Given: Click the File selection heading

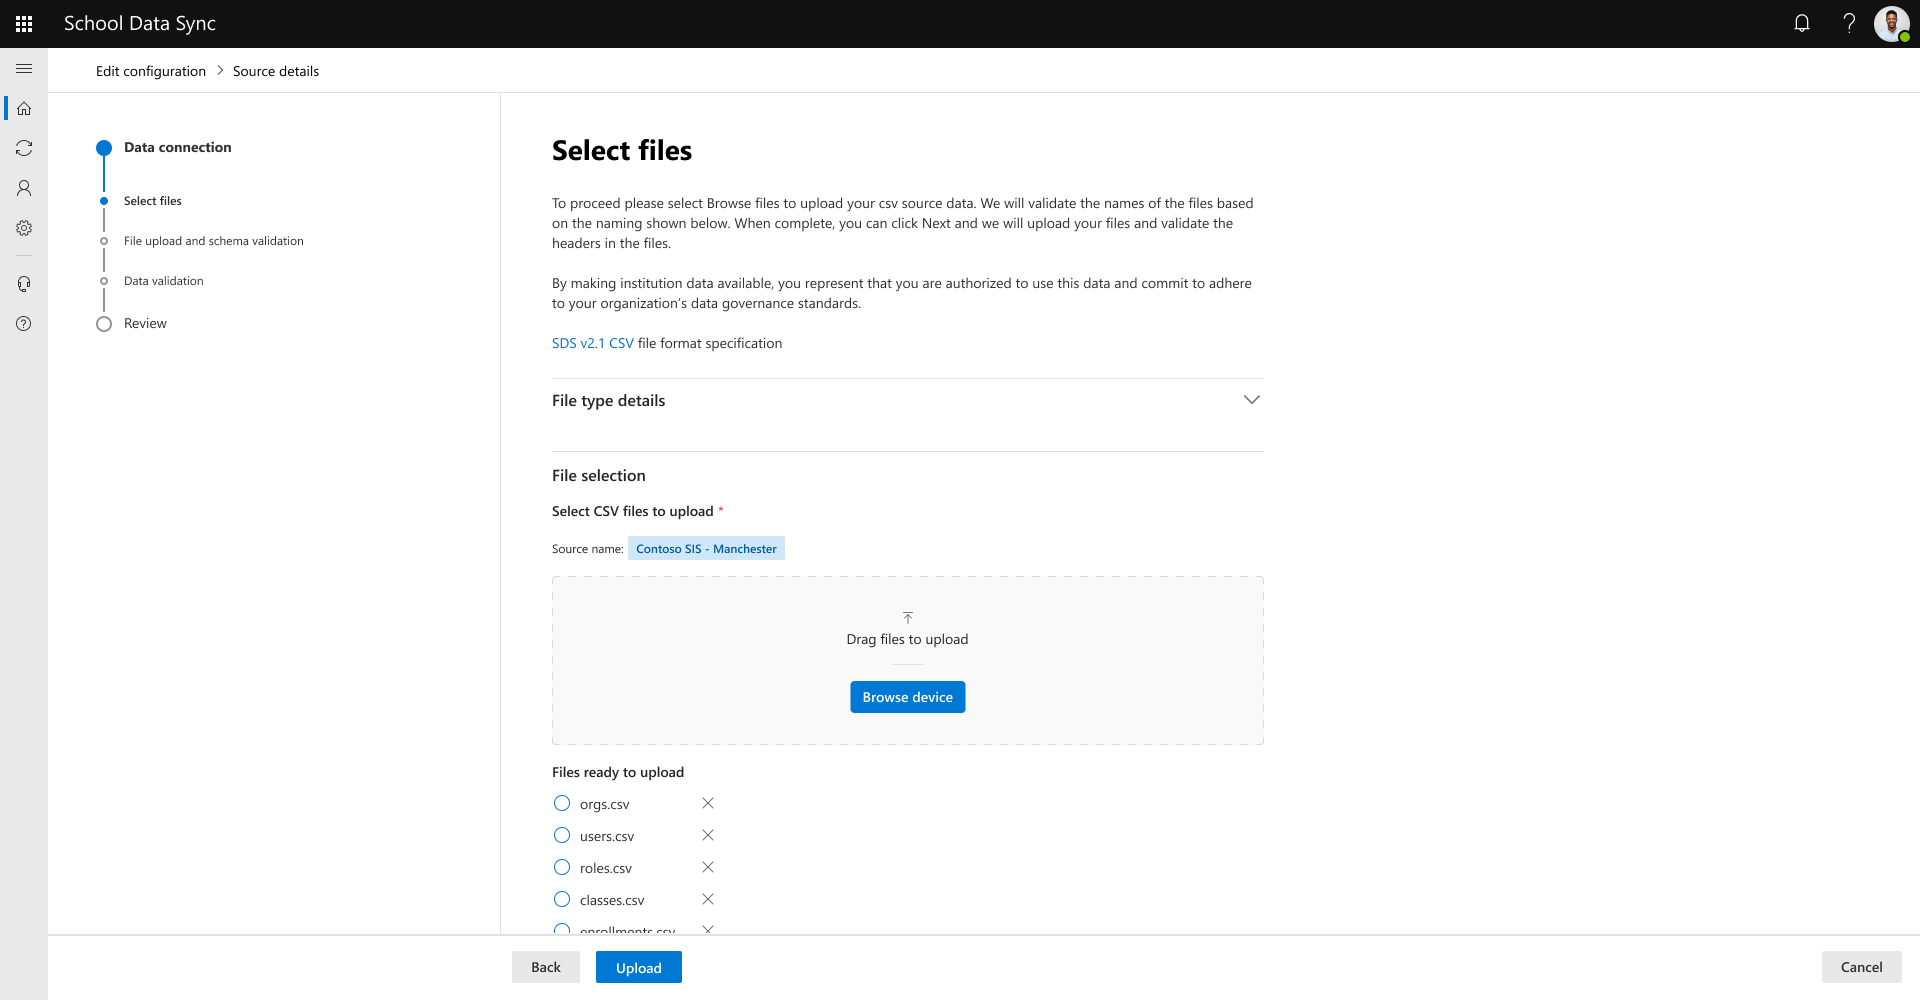Looking at the screenshot, I should (x=599, y=475).
